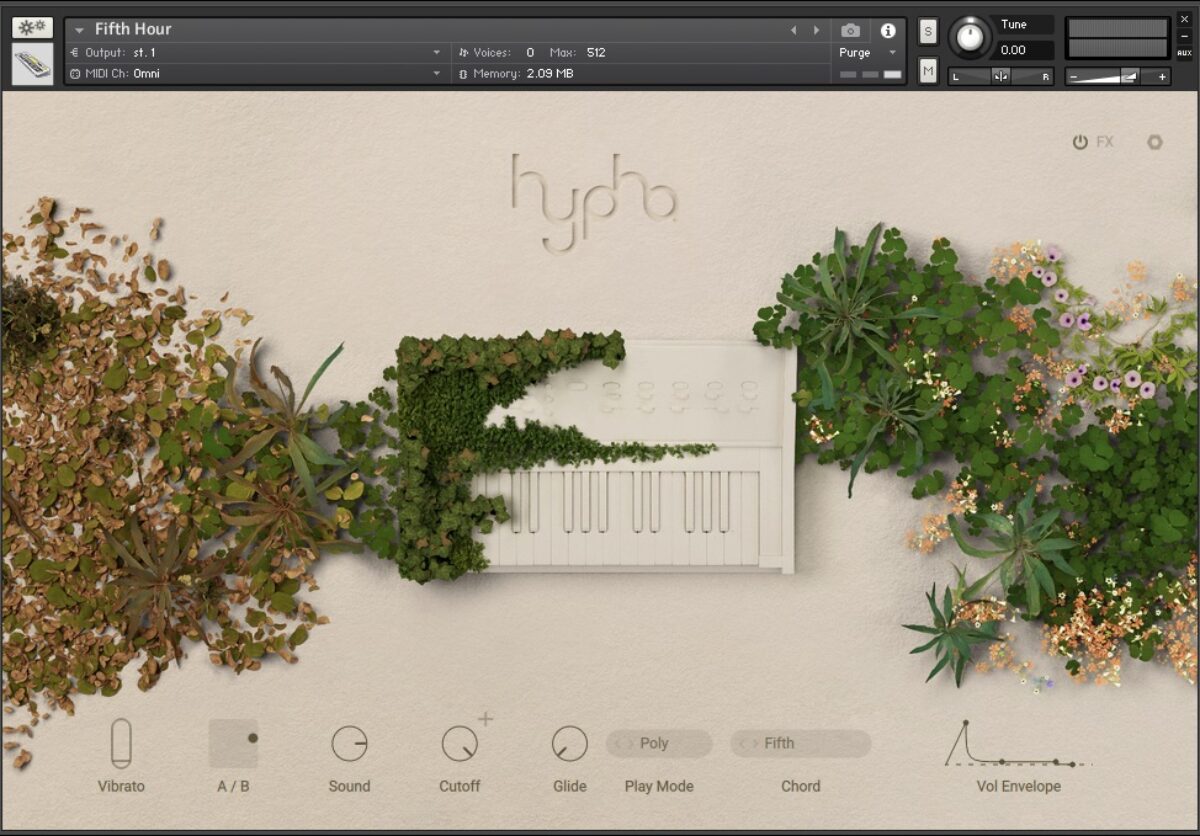Decrease volume with the minus button
Viewport: 1200px width, 836px height.
click(x=1074, y=77)
